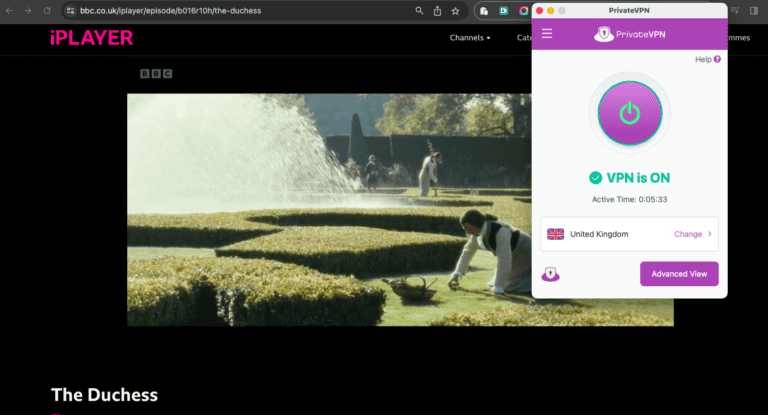The height and width of the screenshot is (415, 768).
Task: Click the search magnifier icon in the address bar
Action: tap(419, 10)
